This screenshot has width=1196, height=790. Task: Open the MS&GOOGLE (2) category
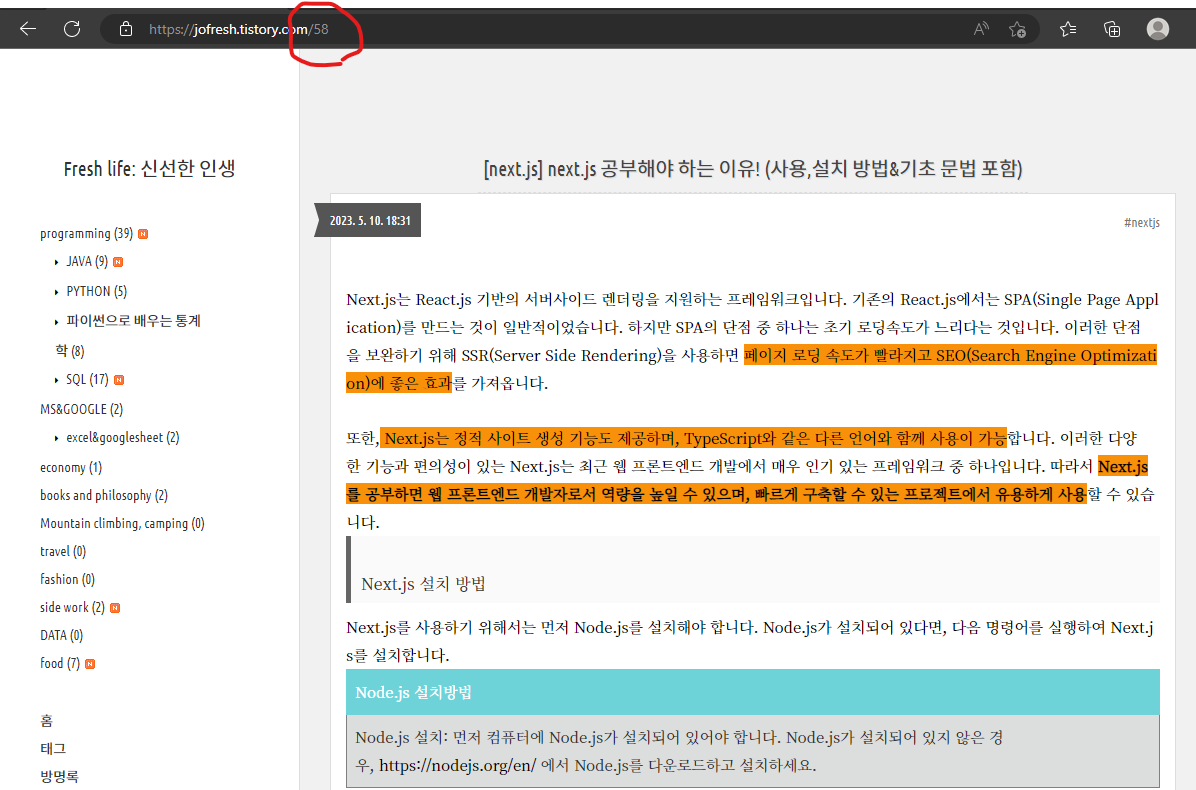click(x=82, y=409)
